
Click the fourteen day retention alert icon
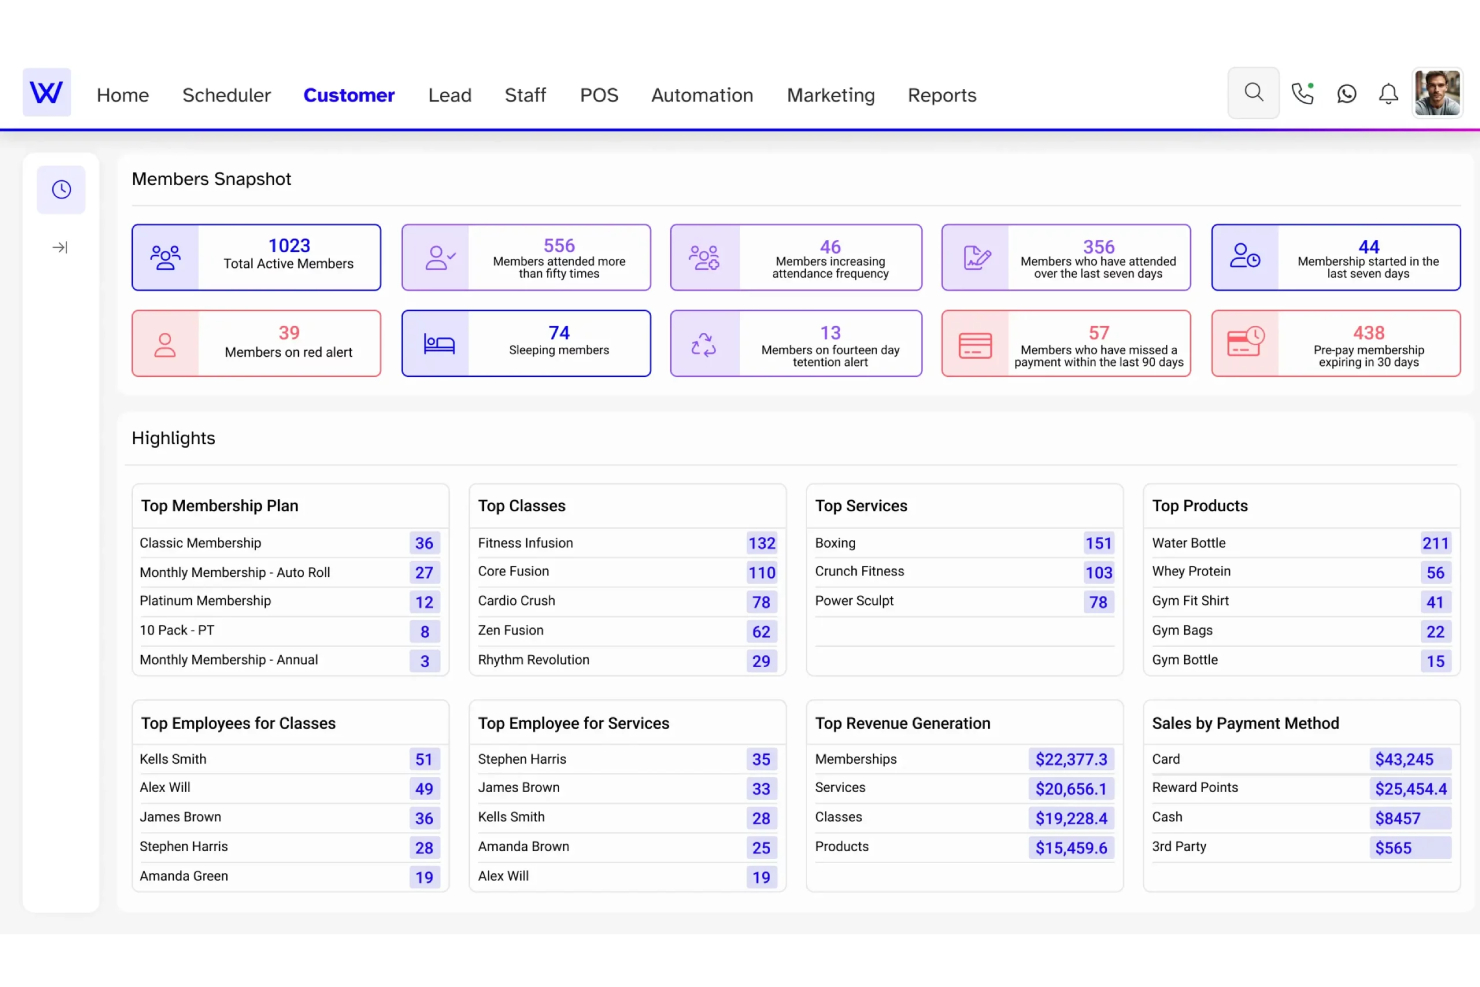tap(705, 344)
